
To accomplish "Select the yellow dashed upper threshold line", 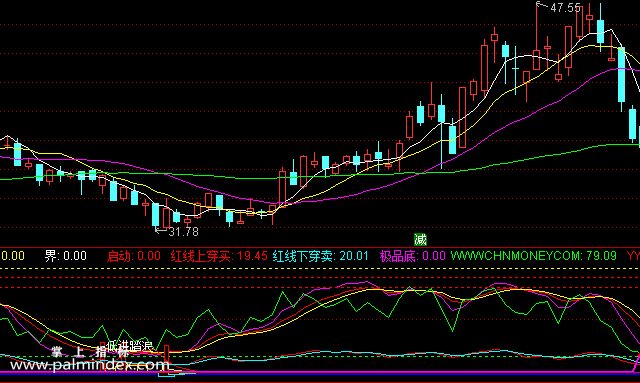I will point(320,269).
